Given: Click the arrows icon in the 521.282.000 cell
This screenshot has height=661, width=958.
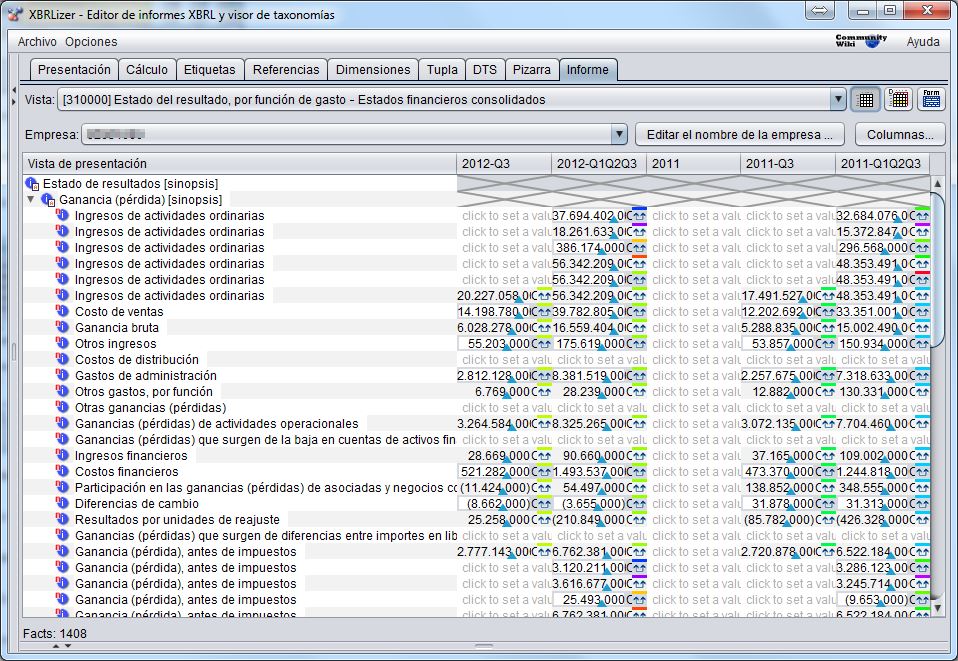Looking at the screenshot, I should (x=544, y=472).
